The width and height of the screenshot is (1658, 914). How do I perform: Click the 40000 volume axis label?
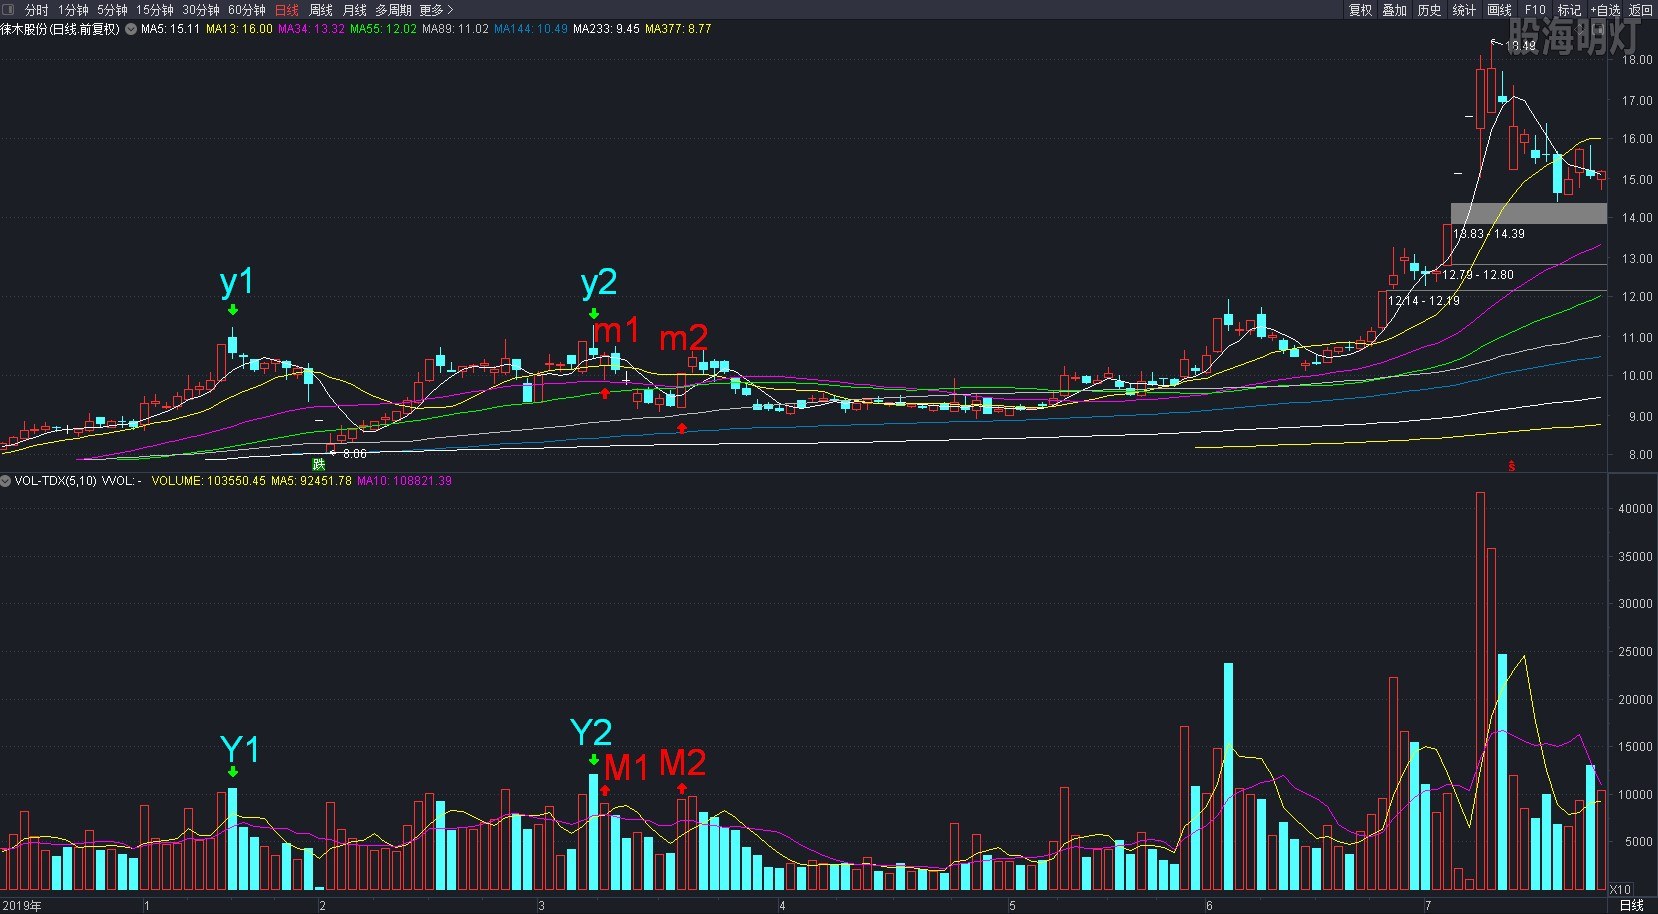point(1635,509)
